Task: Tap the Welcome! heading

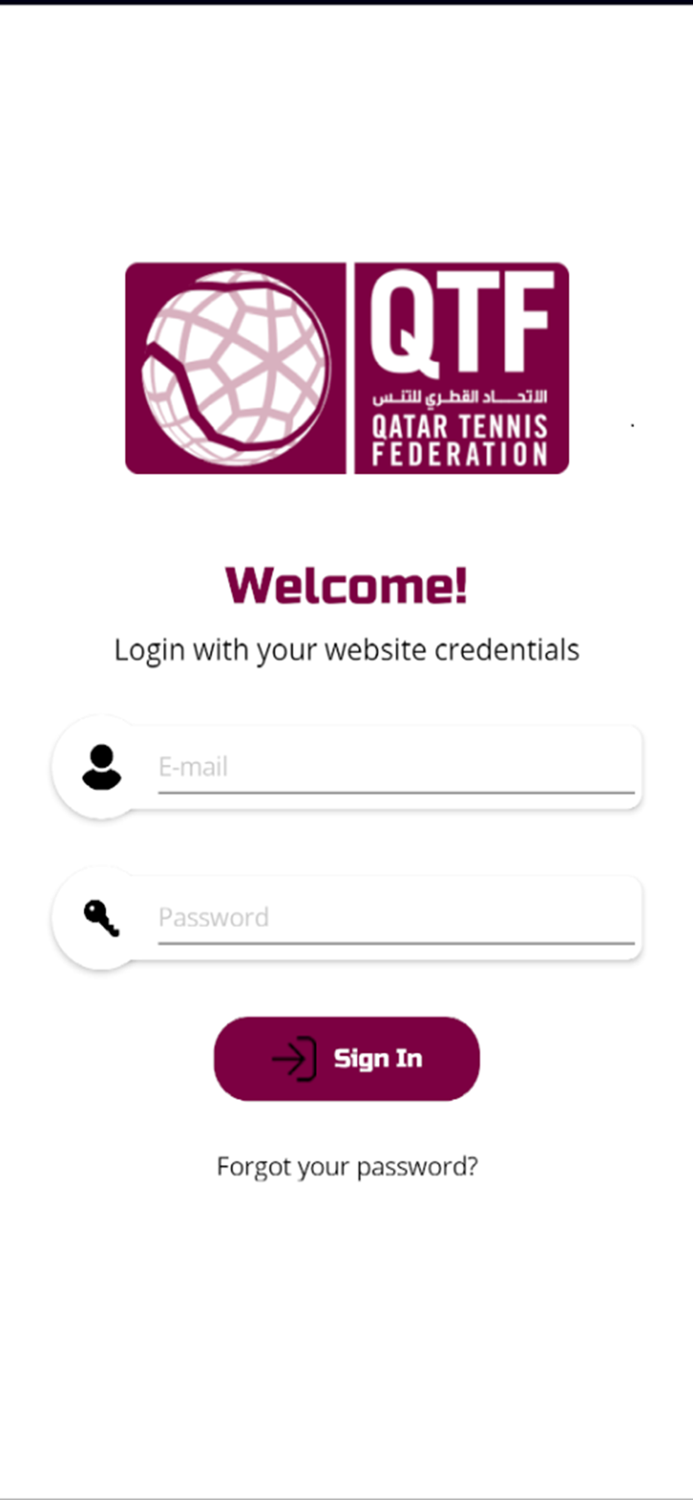Action: (346, 585)
